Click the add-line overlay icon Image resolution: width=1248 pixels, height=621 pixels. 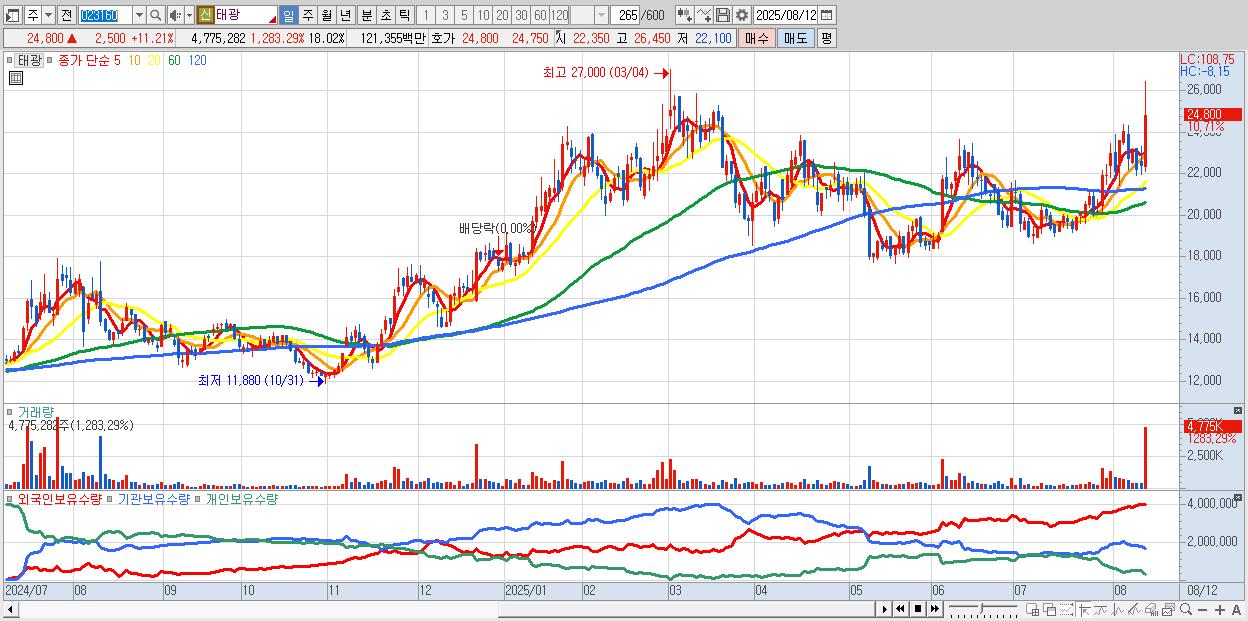click(704, 15)
